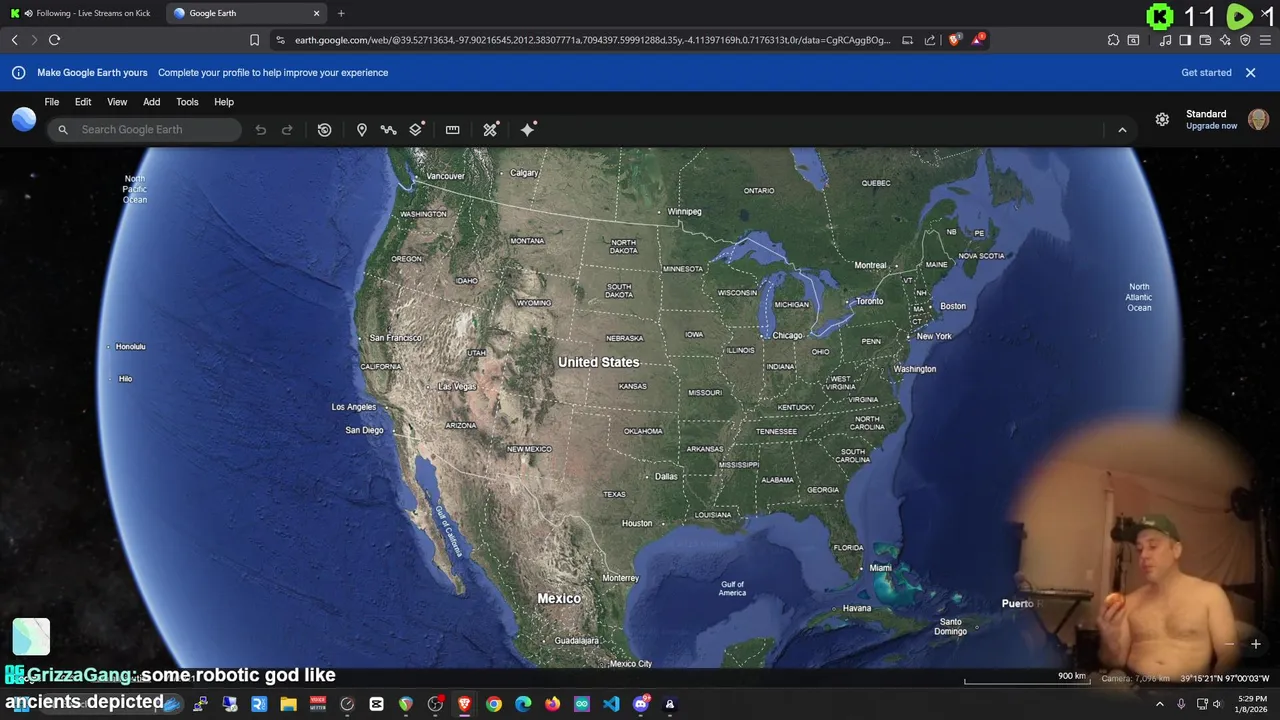Select the Add placemark pin tool

[x=362, y=130]
